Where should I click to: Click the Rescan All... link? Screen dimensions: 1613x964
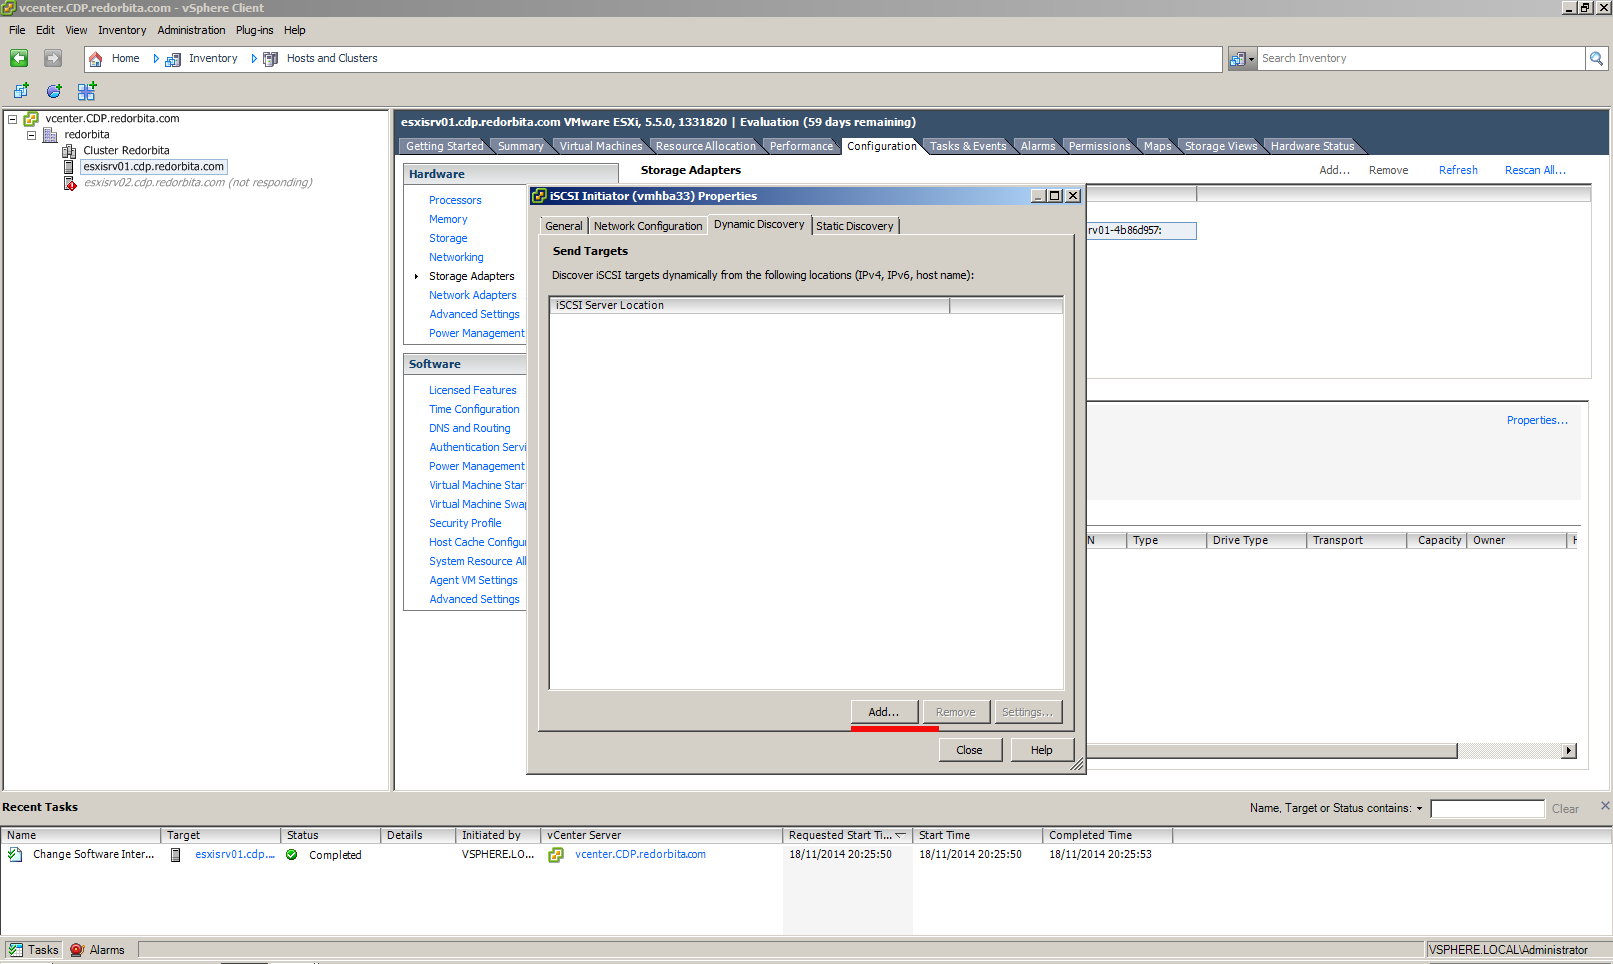point(1534,170)
